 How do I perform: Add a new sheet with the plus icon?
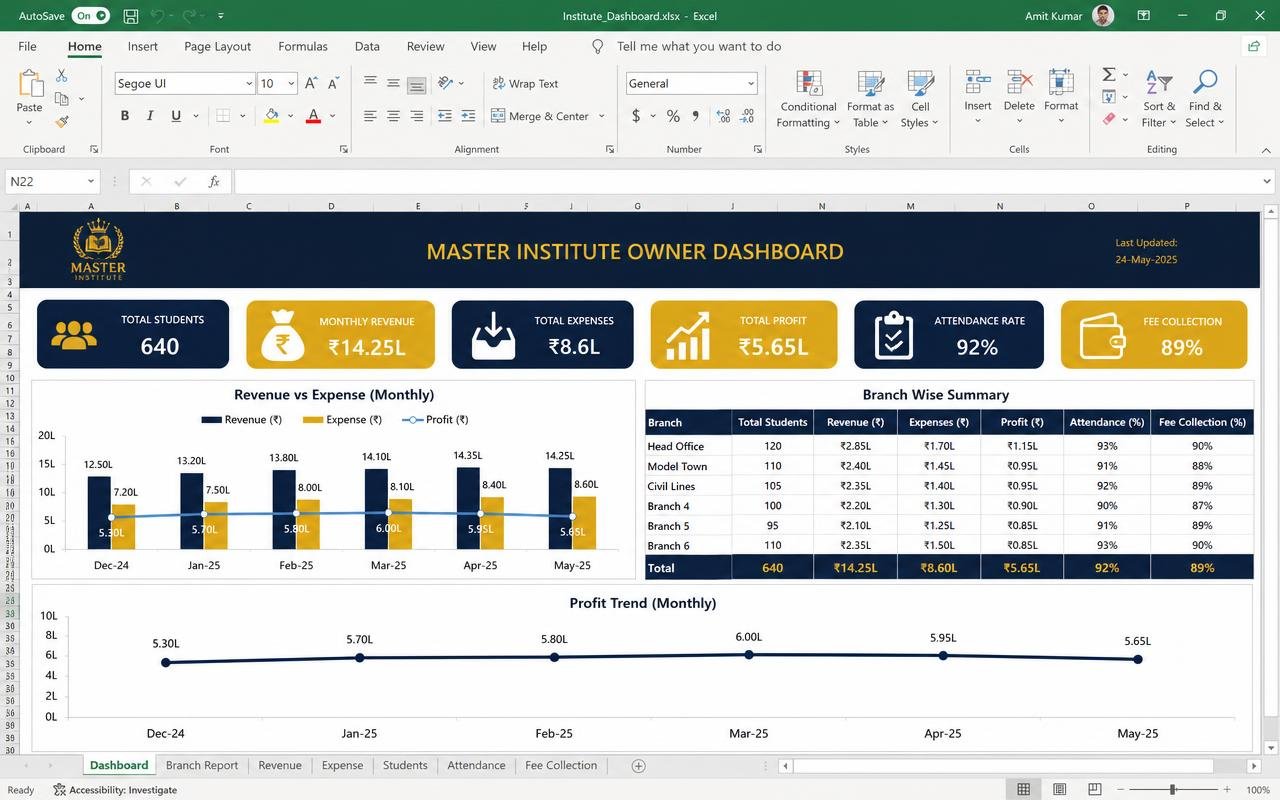pos(638,766)
